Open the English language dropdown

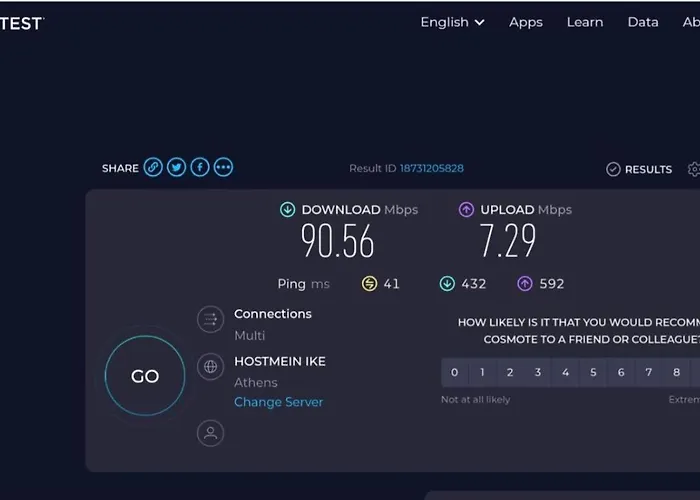(x=452, y=22)
